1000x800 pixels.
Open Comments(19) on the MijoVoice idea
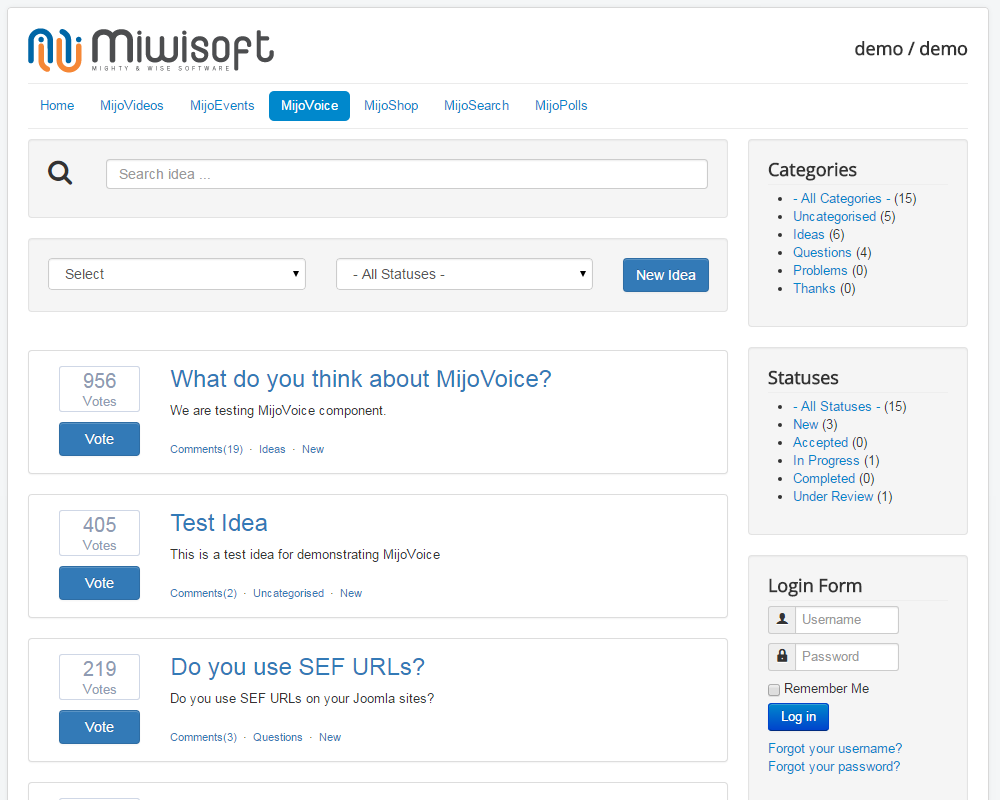pos(206,449)
